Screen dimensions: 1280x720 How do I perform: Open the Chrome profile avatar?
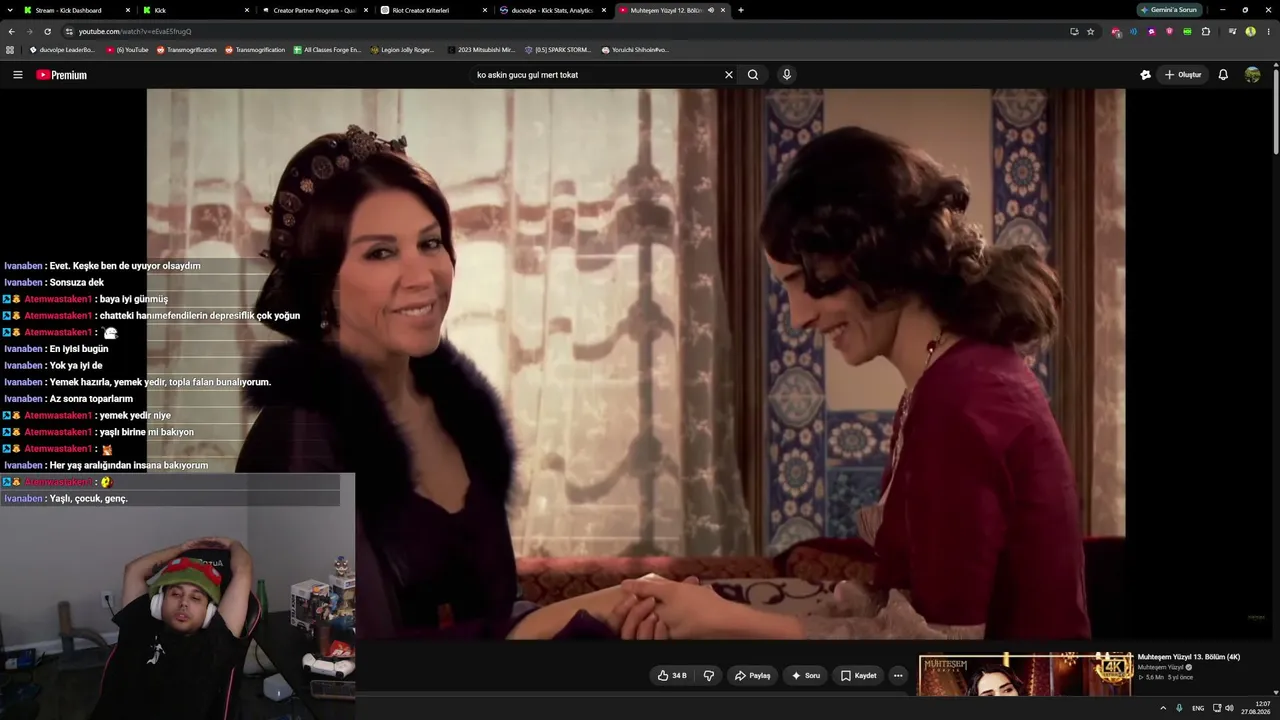[x=1250, y=31]
